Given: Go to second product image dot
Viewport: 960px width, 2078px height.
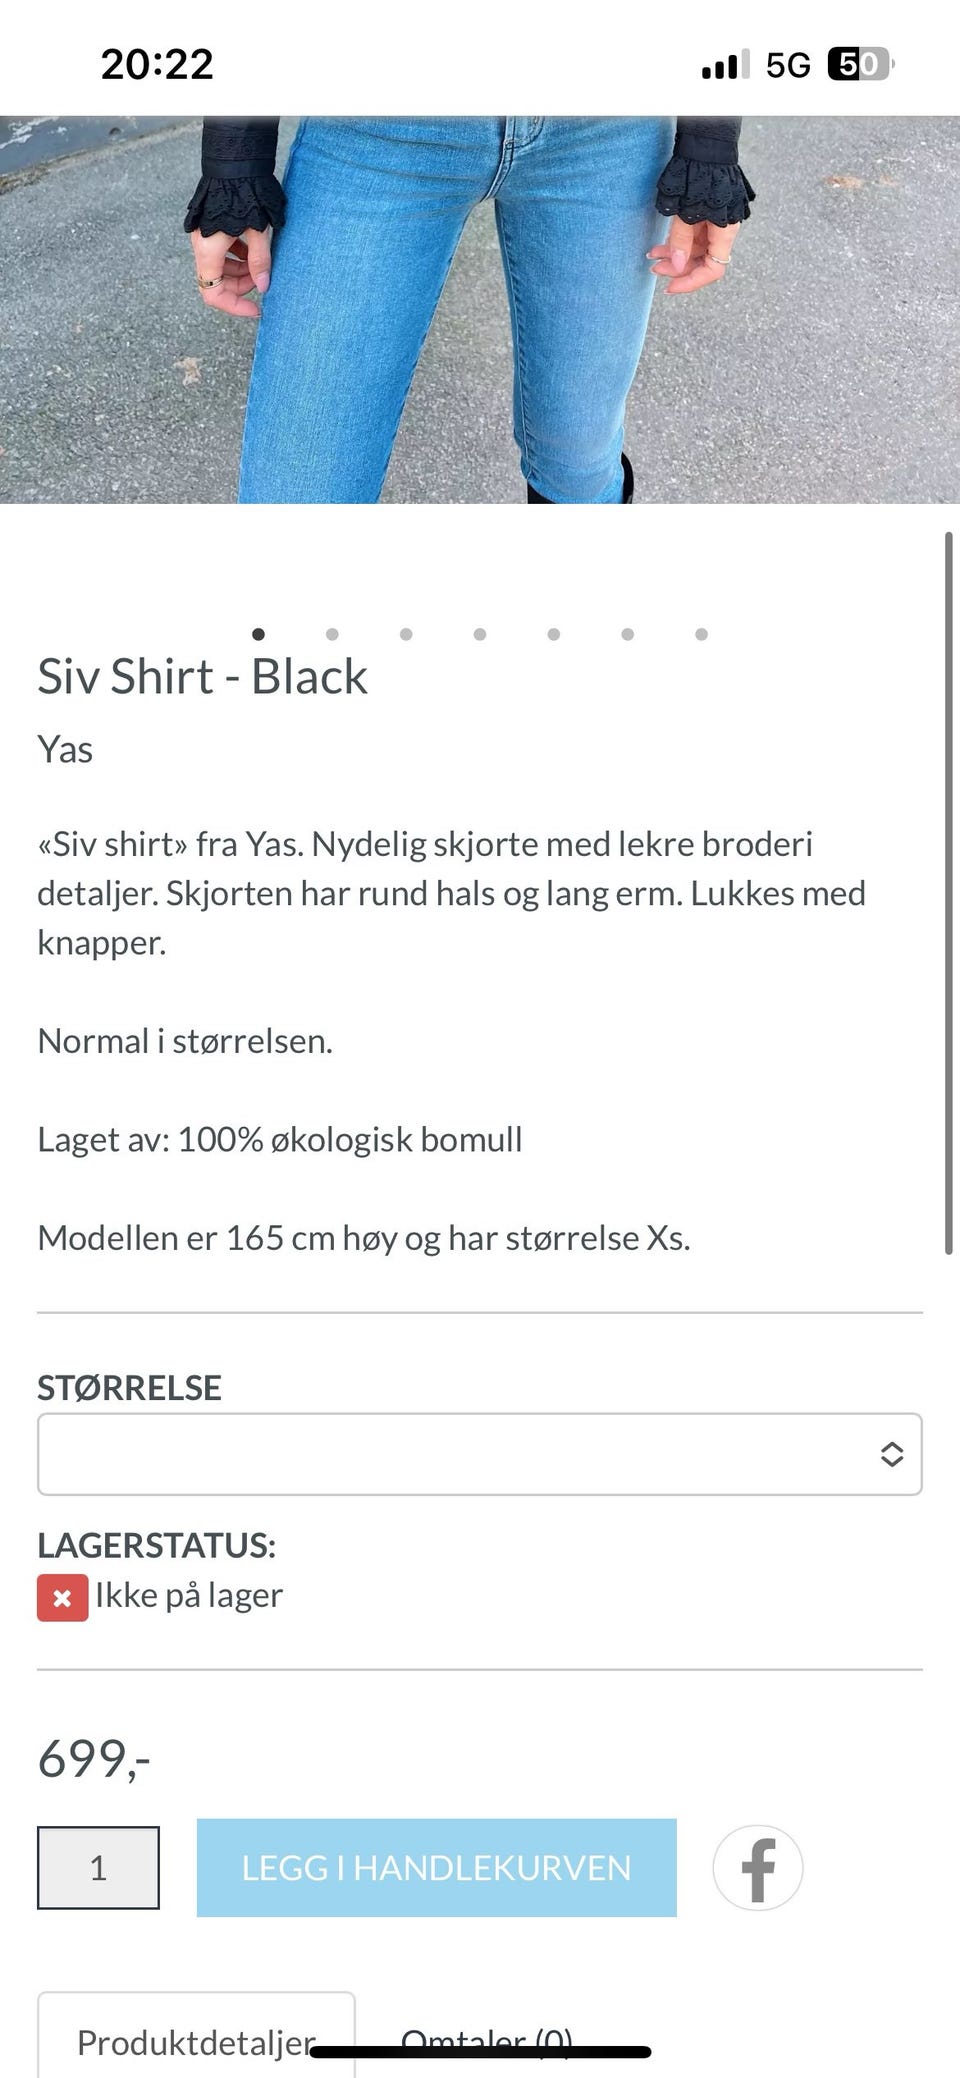Looking at the screenshot, I should 332,634.
